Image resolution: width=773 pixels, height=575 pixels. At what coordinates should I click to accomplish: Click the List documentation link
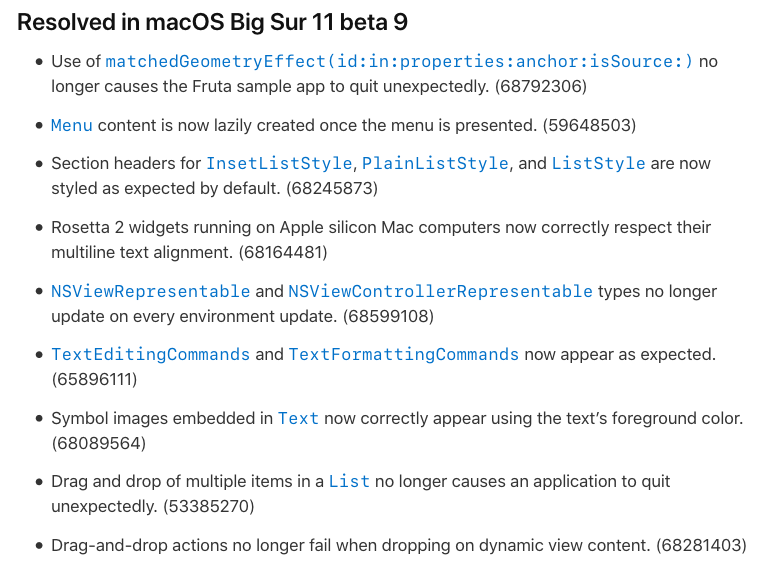tap(349, 482)
